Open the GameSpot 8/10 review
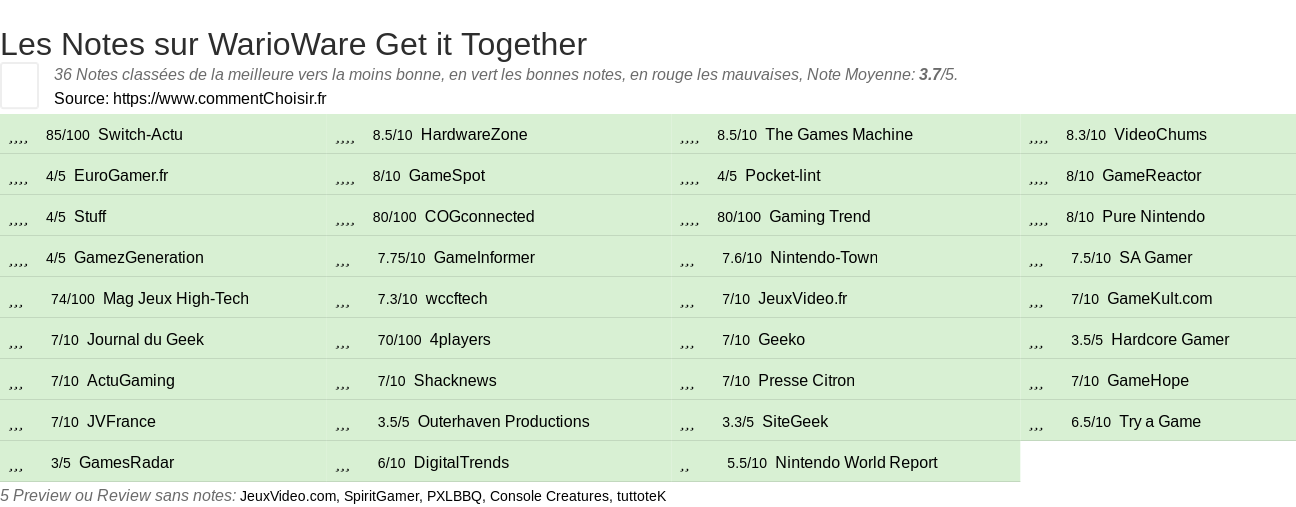This screenshot has width=1296, height=507. (447, 176)
